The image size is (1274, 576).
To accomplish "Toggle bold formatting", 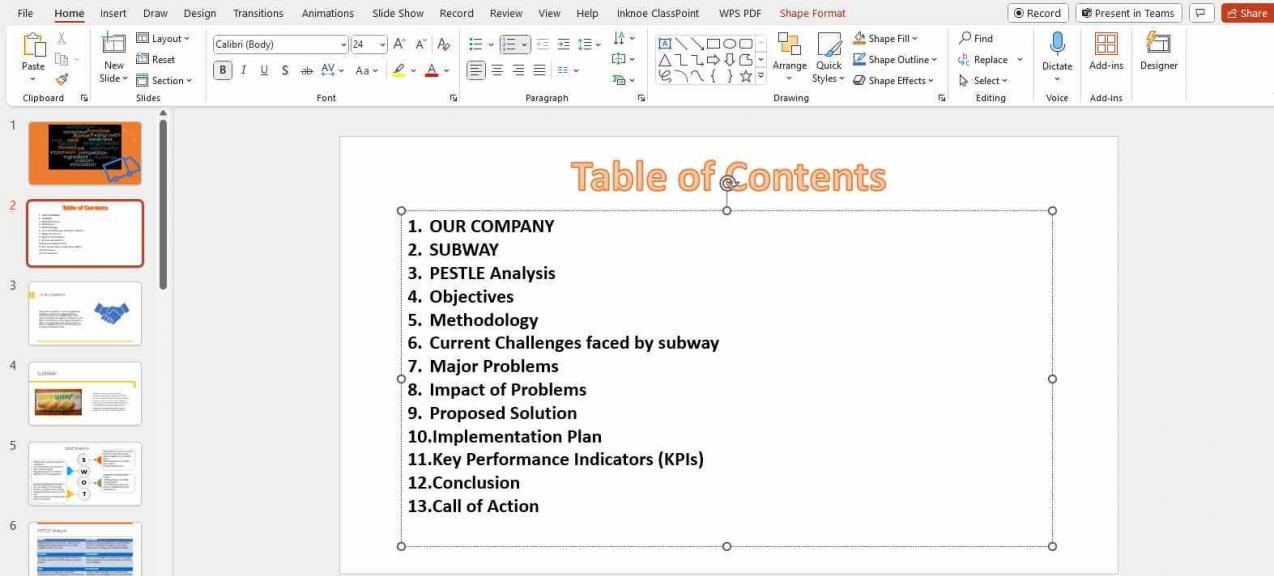I will (x=222, y=70).
